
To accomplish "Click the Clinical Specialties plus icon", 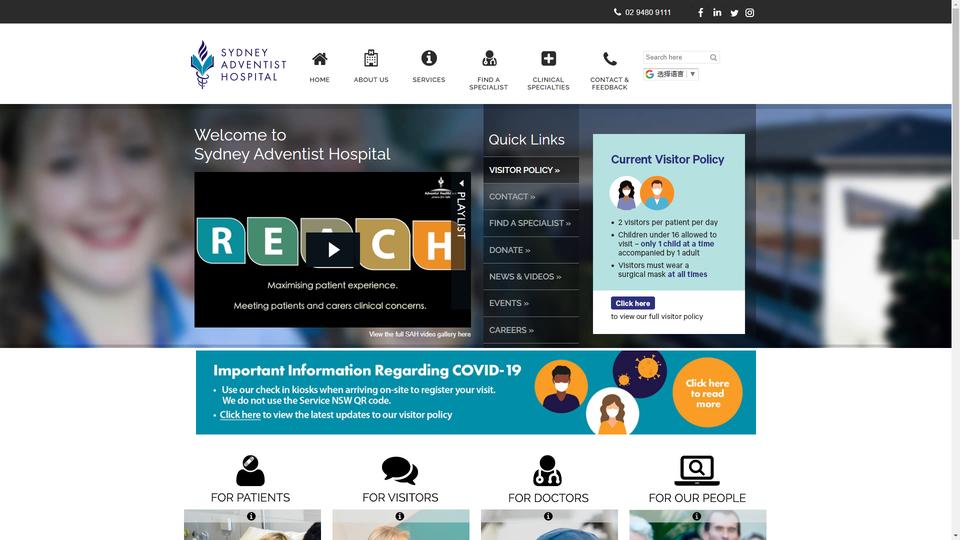I will [549, 58].
